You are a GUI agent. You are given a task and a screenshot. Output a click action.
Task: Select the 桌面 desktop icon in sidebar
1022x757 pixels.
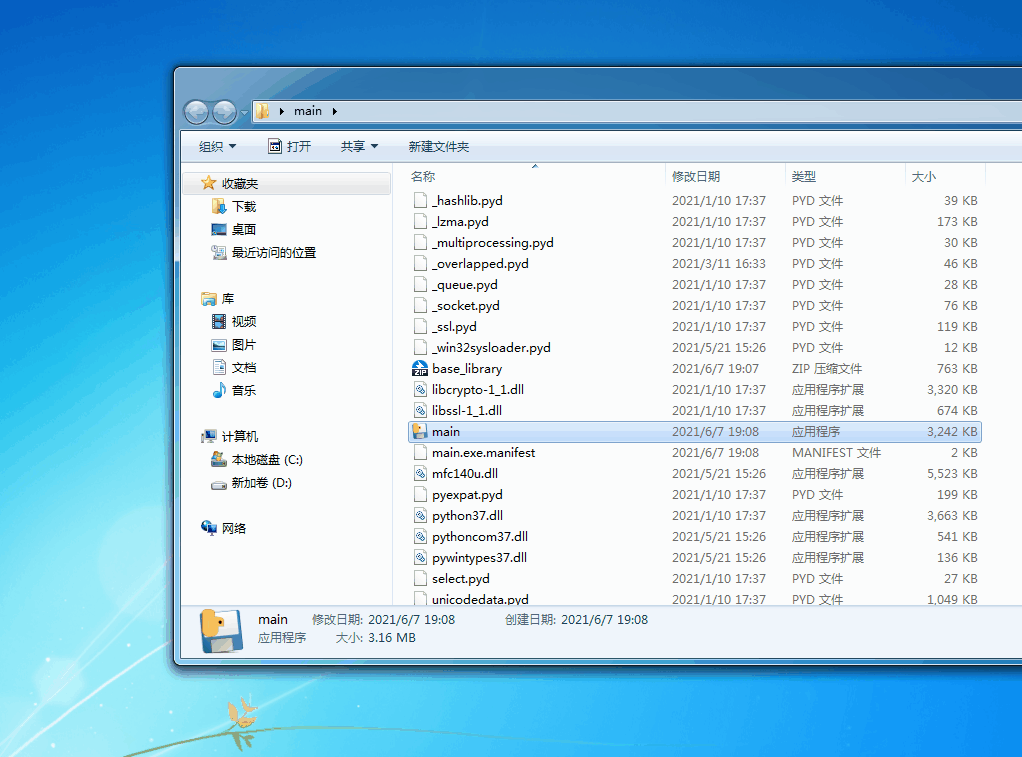[218, 230]
